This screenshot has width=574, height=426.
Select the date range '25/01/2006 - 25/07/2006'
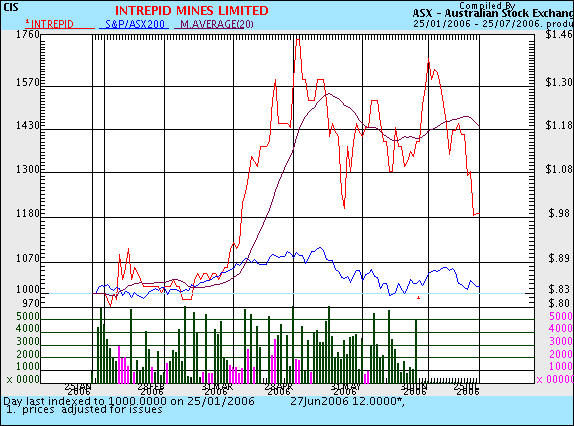coord(477,23)
